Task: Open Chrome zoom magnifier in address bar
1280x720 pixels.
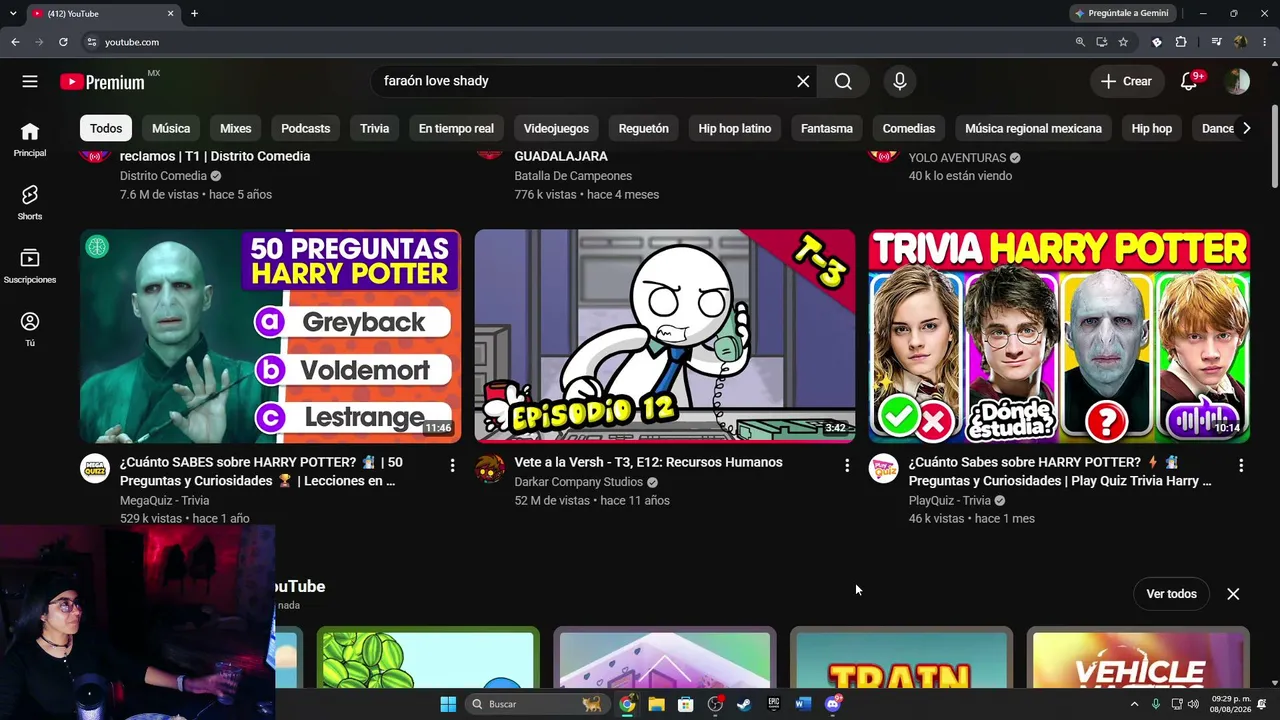Action: (x=1080, y=42)
